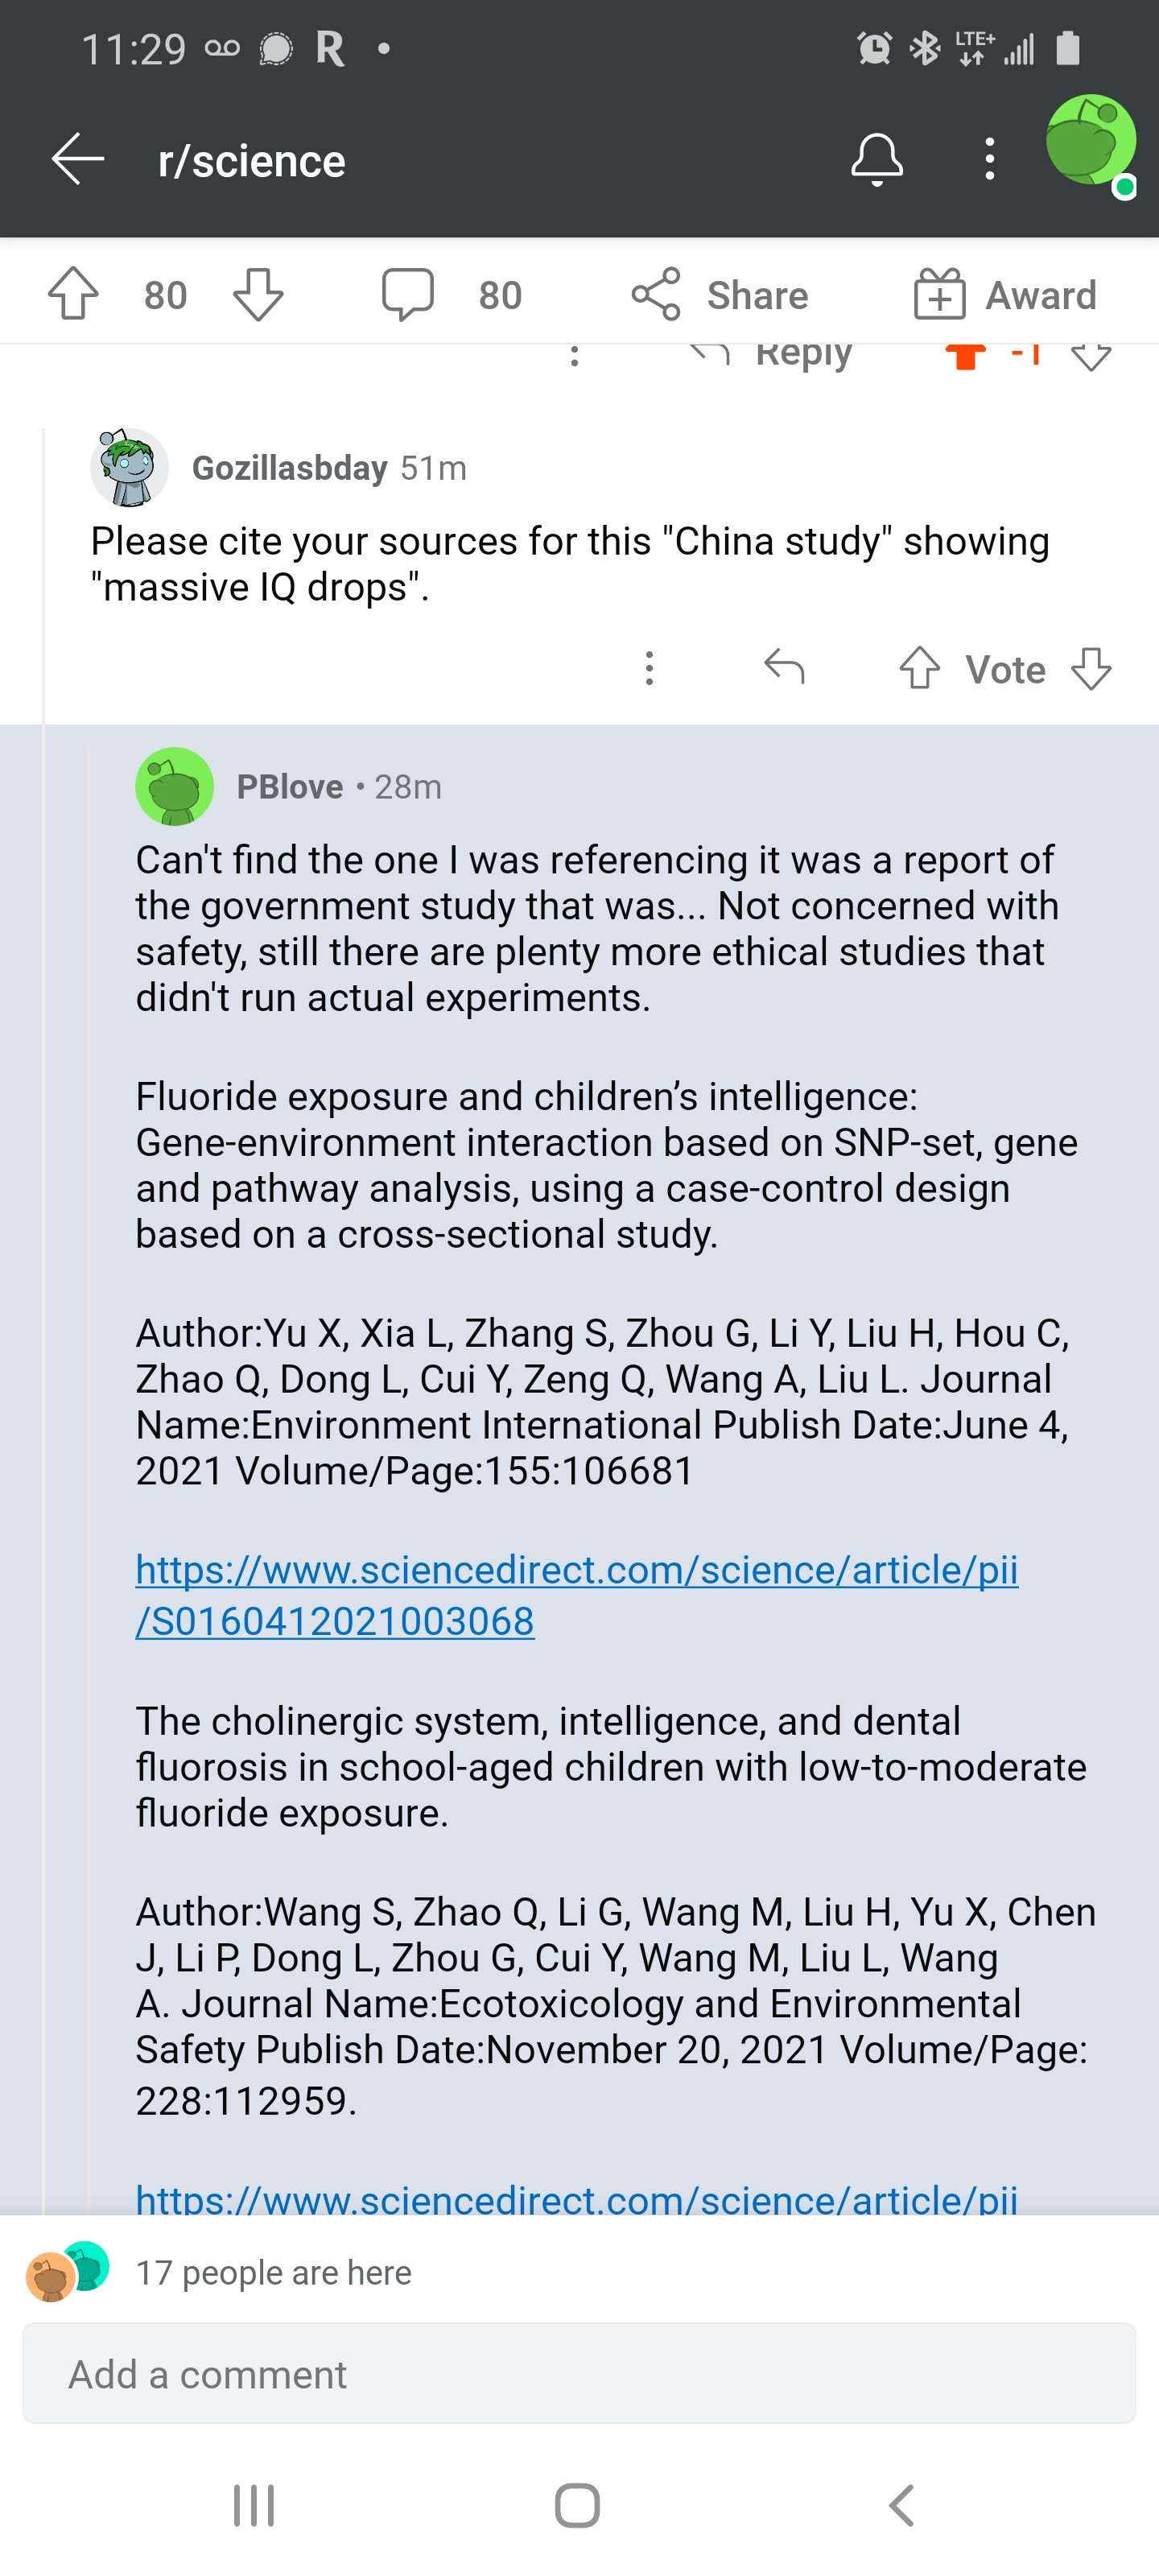1159x2576 pixels.
Task: Open the first sciencedirect article link
Action: tap(577, 1595)
